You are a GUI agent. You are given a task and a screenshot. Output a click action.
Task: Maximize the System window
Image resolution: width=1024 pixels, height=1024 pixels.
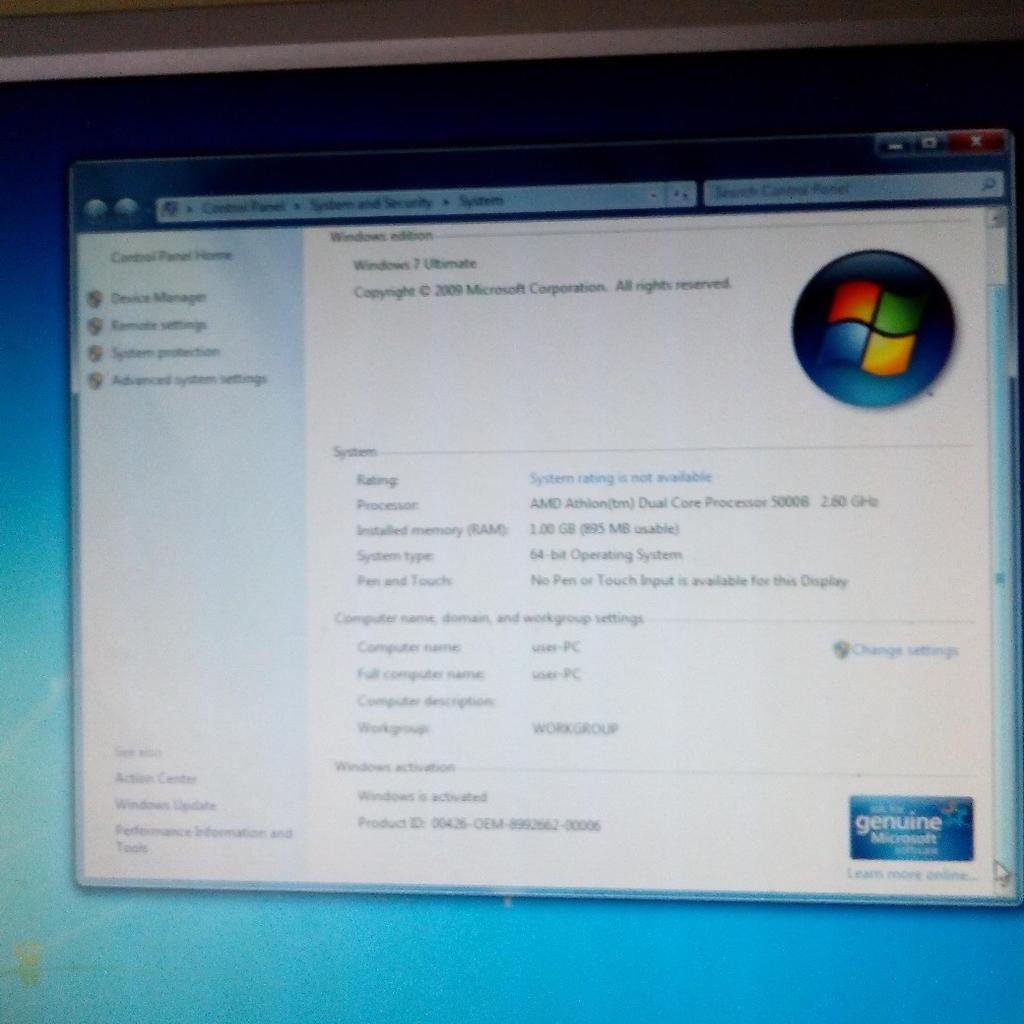pyautogui.click(x=929, y=143)
